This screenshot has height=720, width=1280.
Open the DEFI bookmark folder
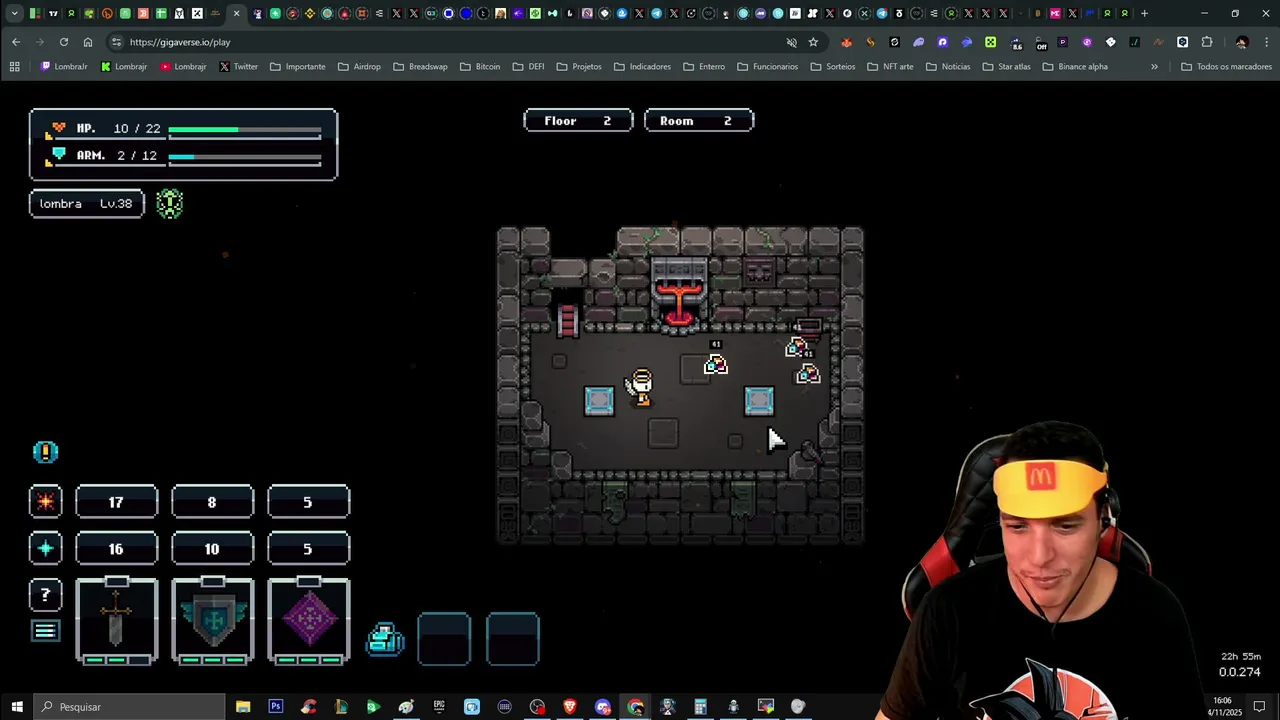tap(530, 67)
